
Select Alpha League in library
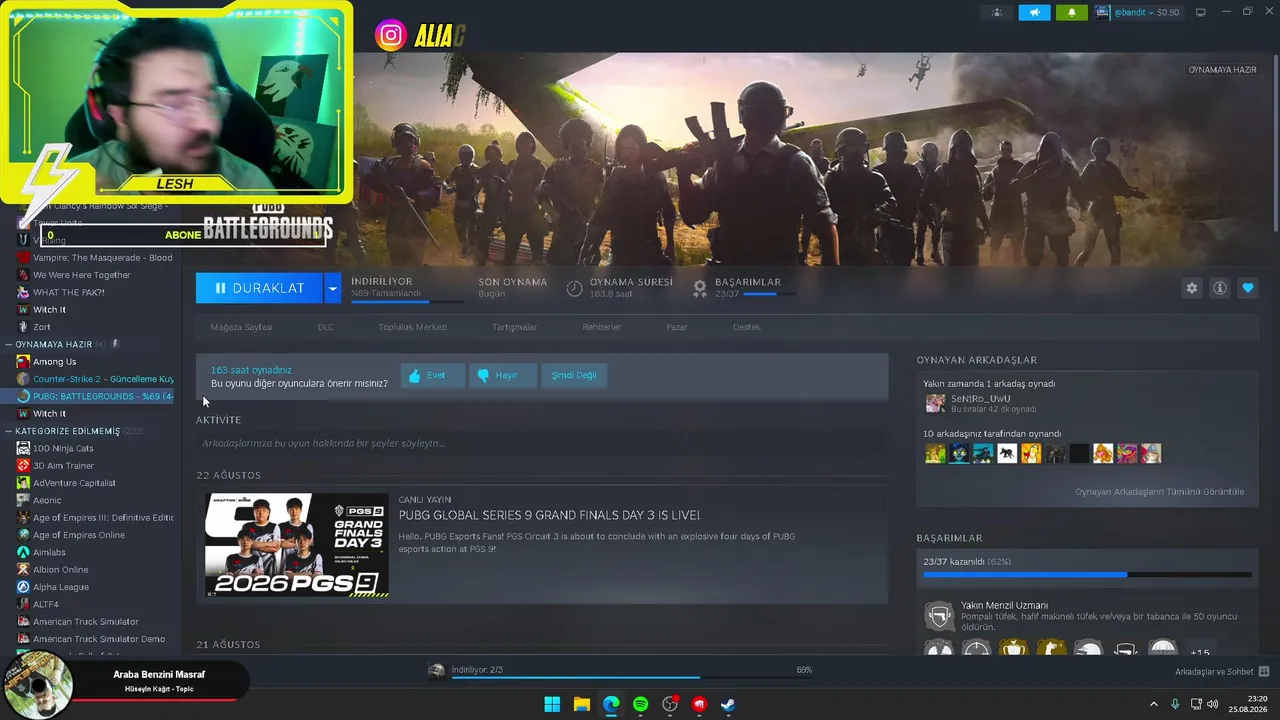coord(60,587)
